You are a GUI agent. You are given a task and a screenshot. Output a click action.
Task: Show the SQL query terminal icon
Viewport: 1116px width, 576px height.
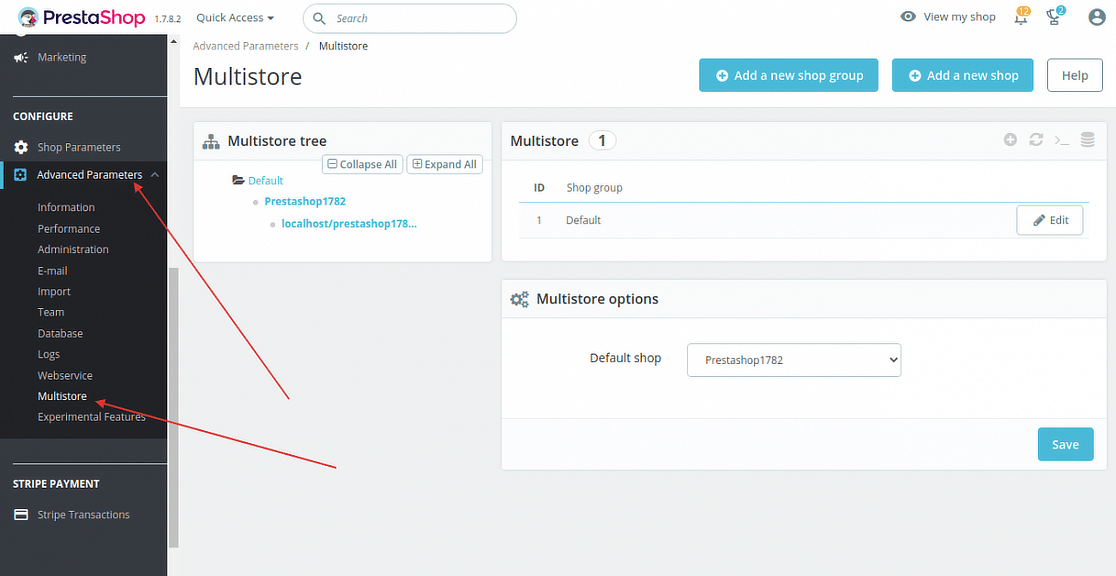click(x=1062, y=140)
